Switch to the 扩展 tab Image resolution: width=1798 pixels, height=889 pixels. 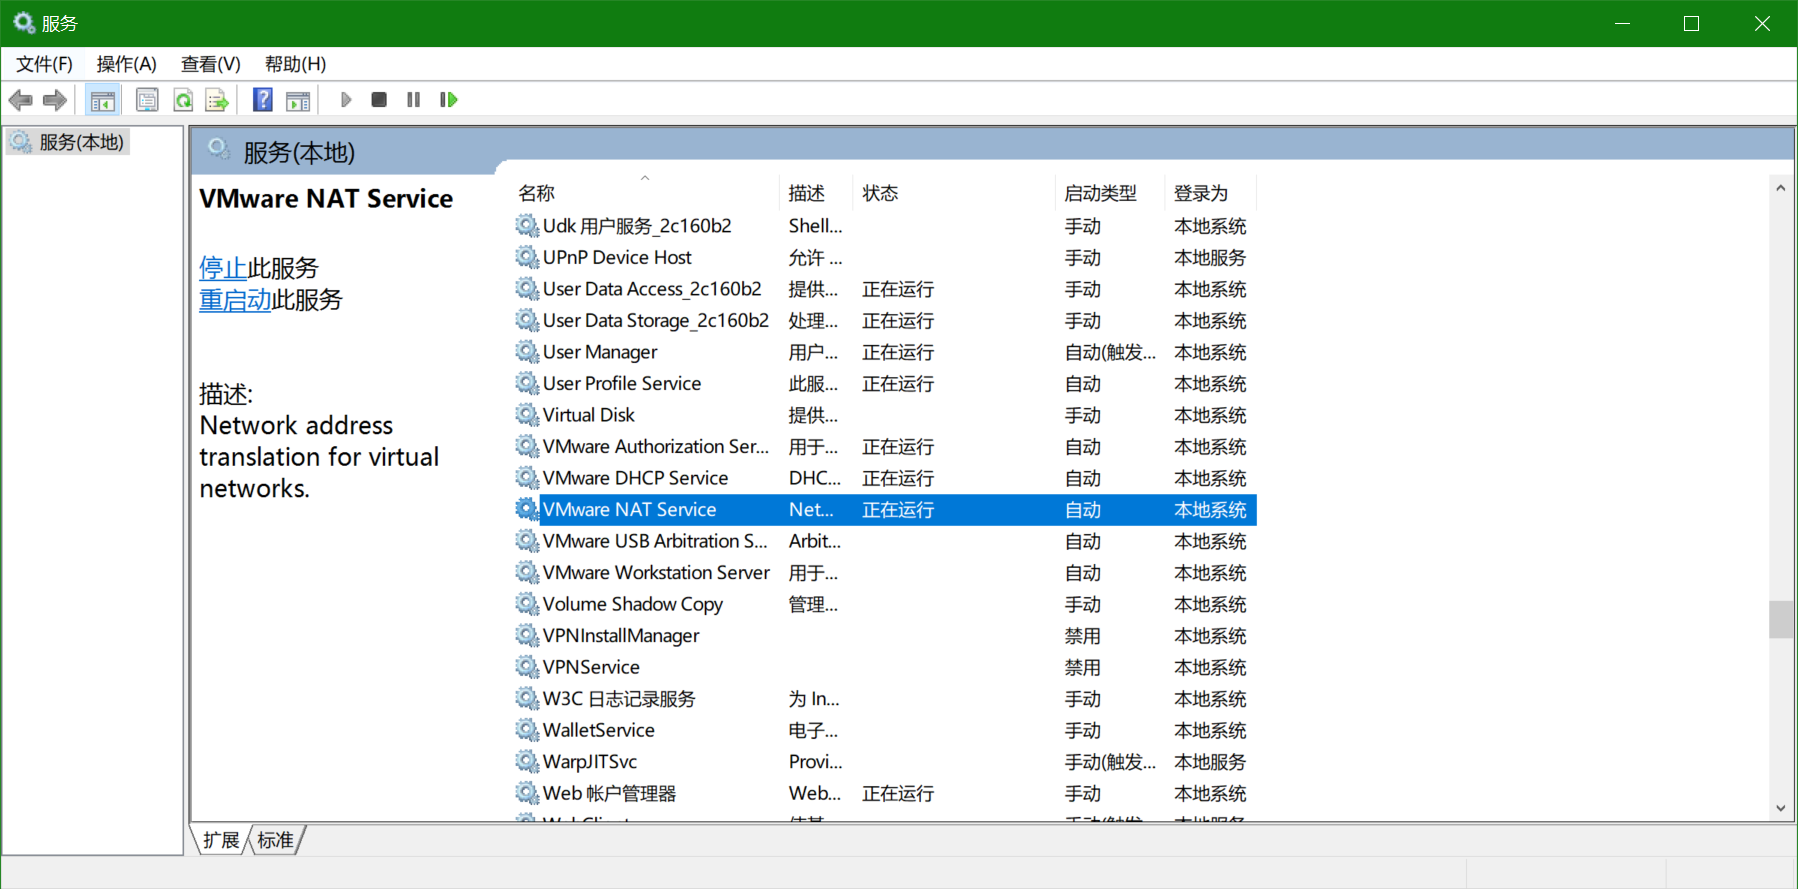tap(221, 840)
